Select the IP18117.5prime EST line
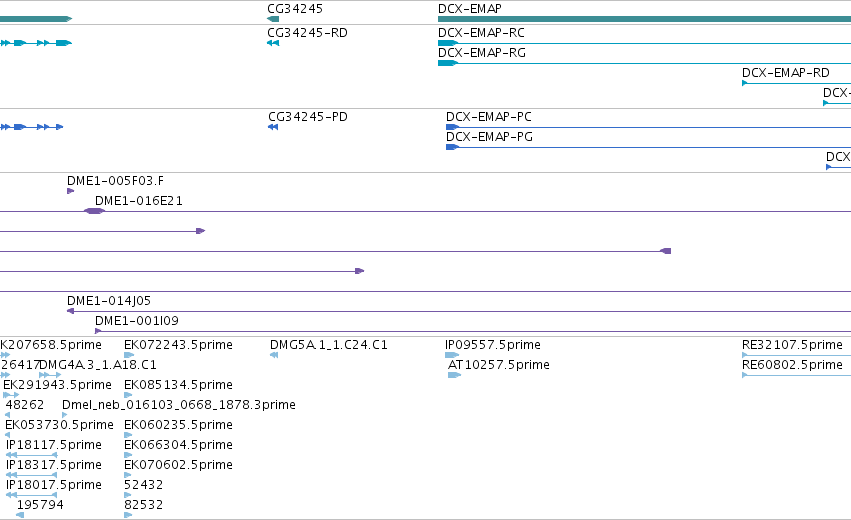Image resolution: width=851 pixels, height=520 pixels. pyautogui.click(x=31, y=455)
